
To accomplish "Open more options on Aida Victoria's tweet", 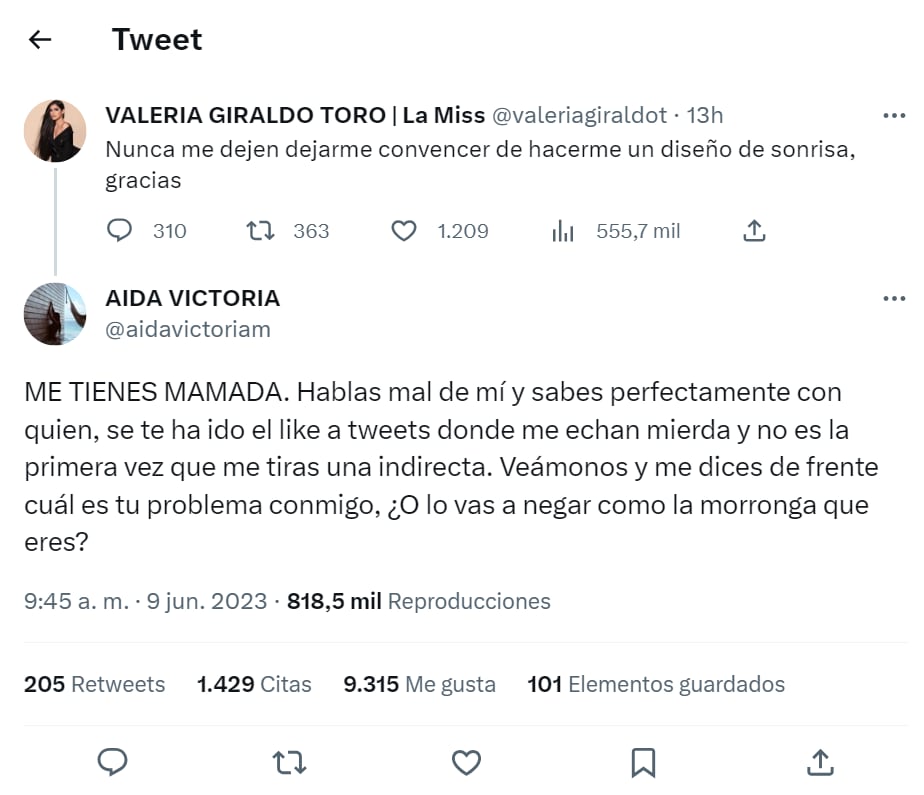I will pos(893,299).
